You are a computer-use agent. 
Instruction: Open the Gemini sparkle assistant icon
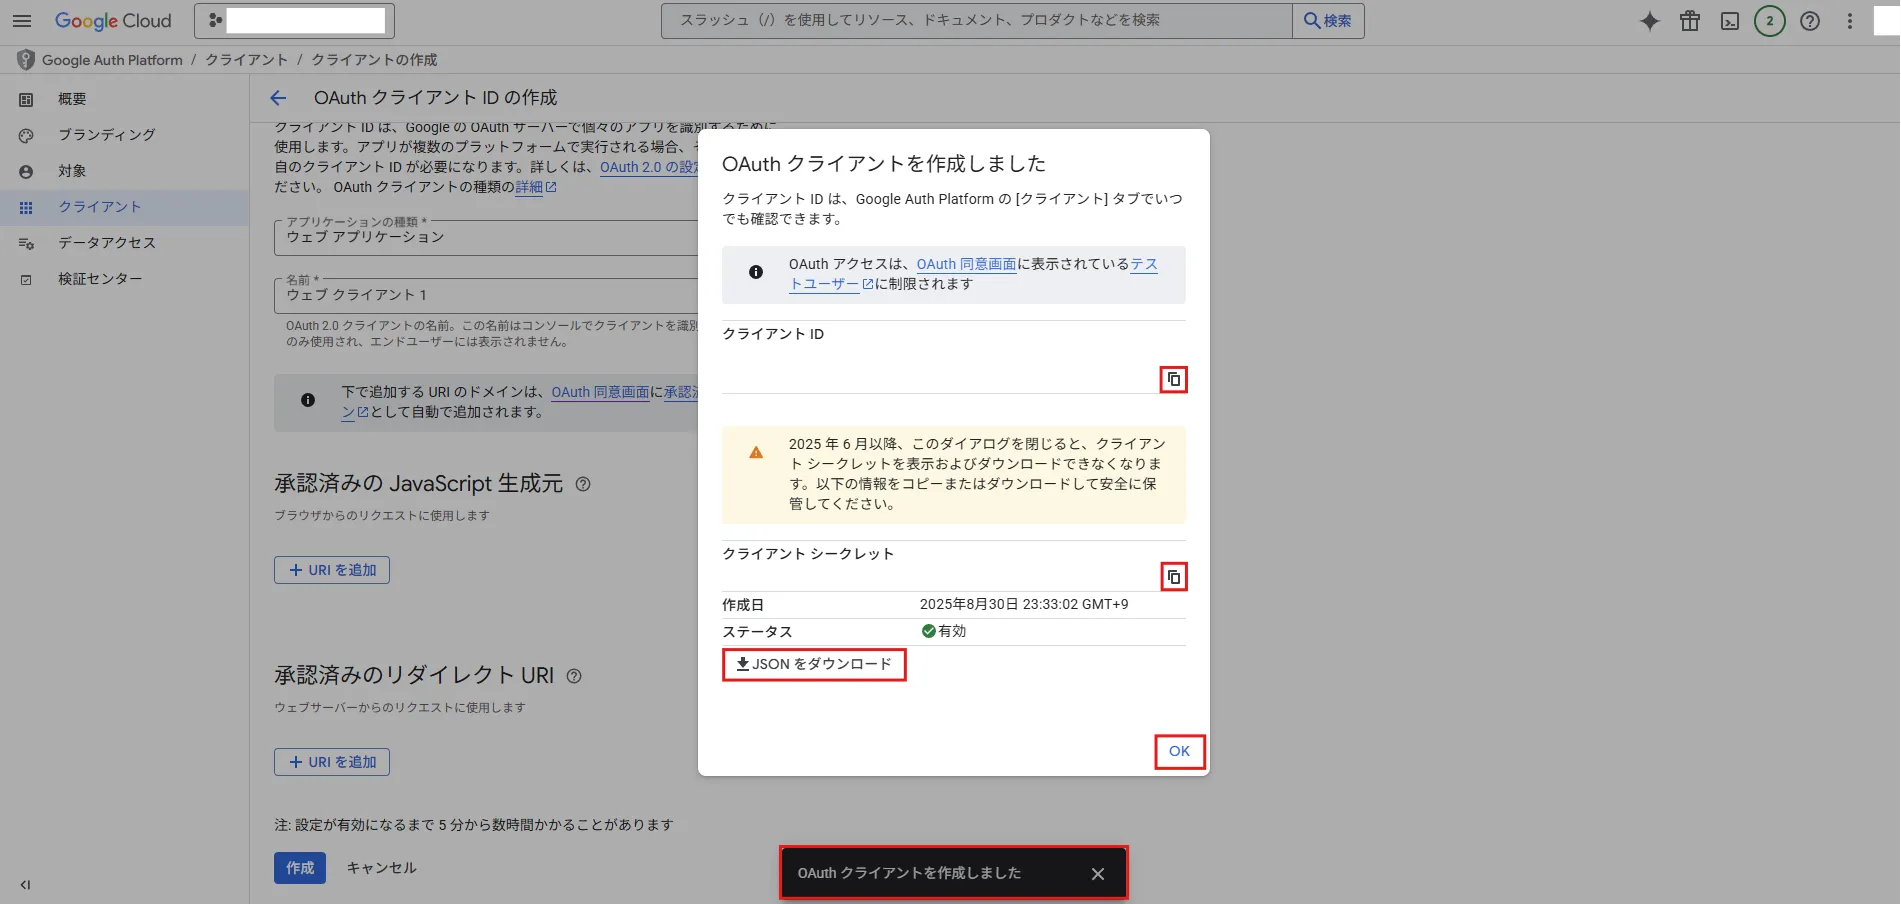(x=1650, y=21)
